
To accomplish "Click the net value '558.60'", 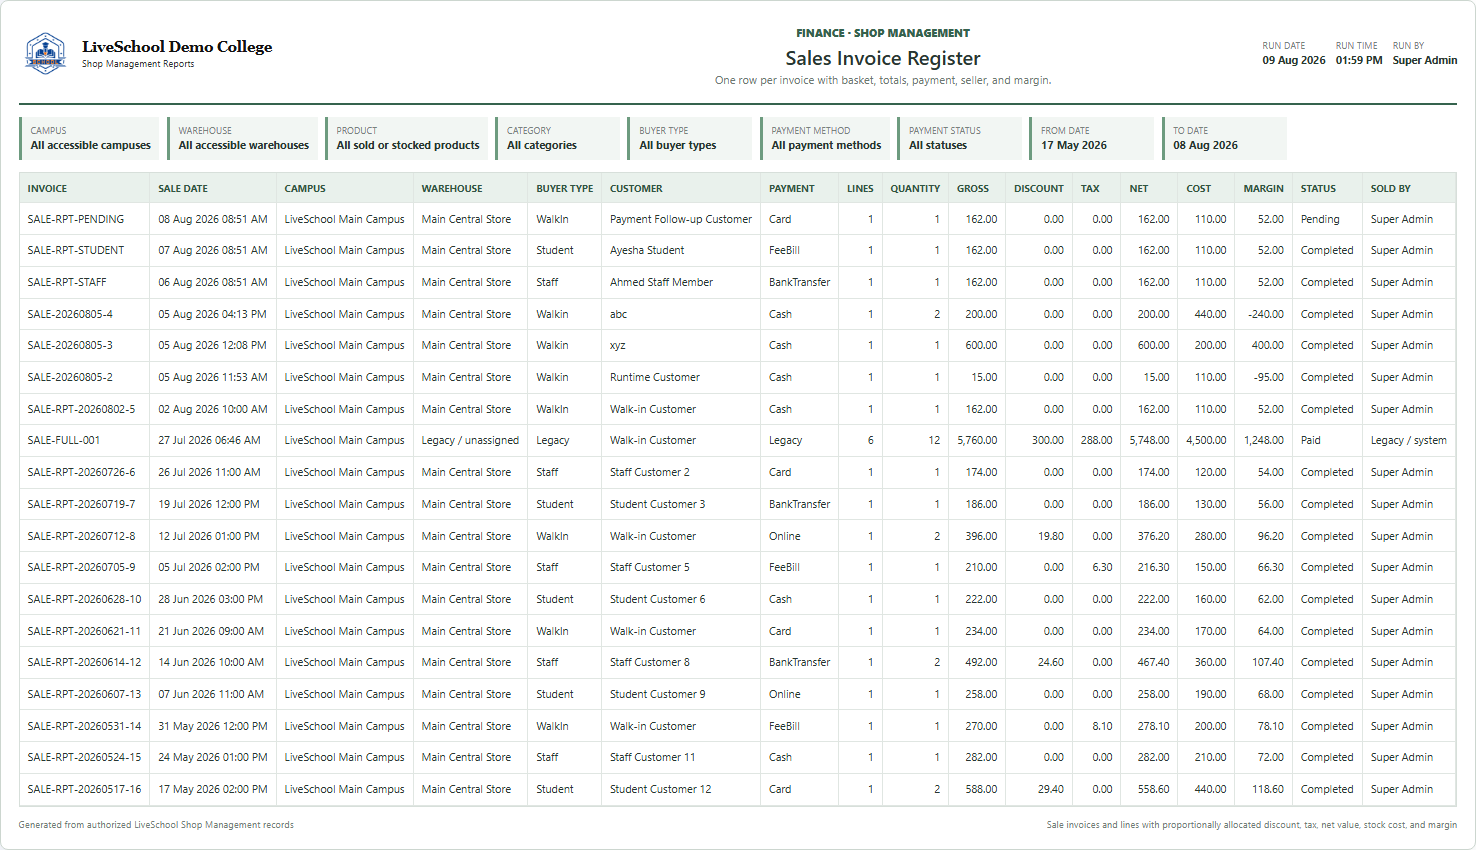I will coord(1153,789).
